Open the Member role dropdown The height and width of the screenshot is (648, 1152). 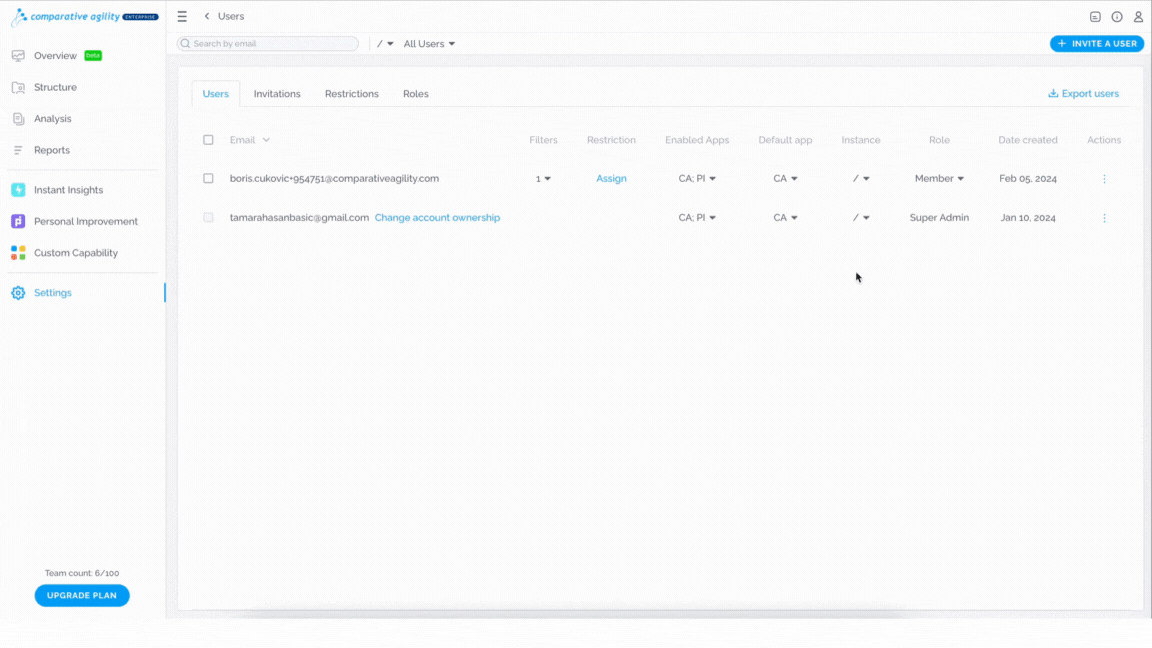(939, 179)
